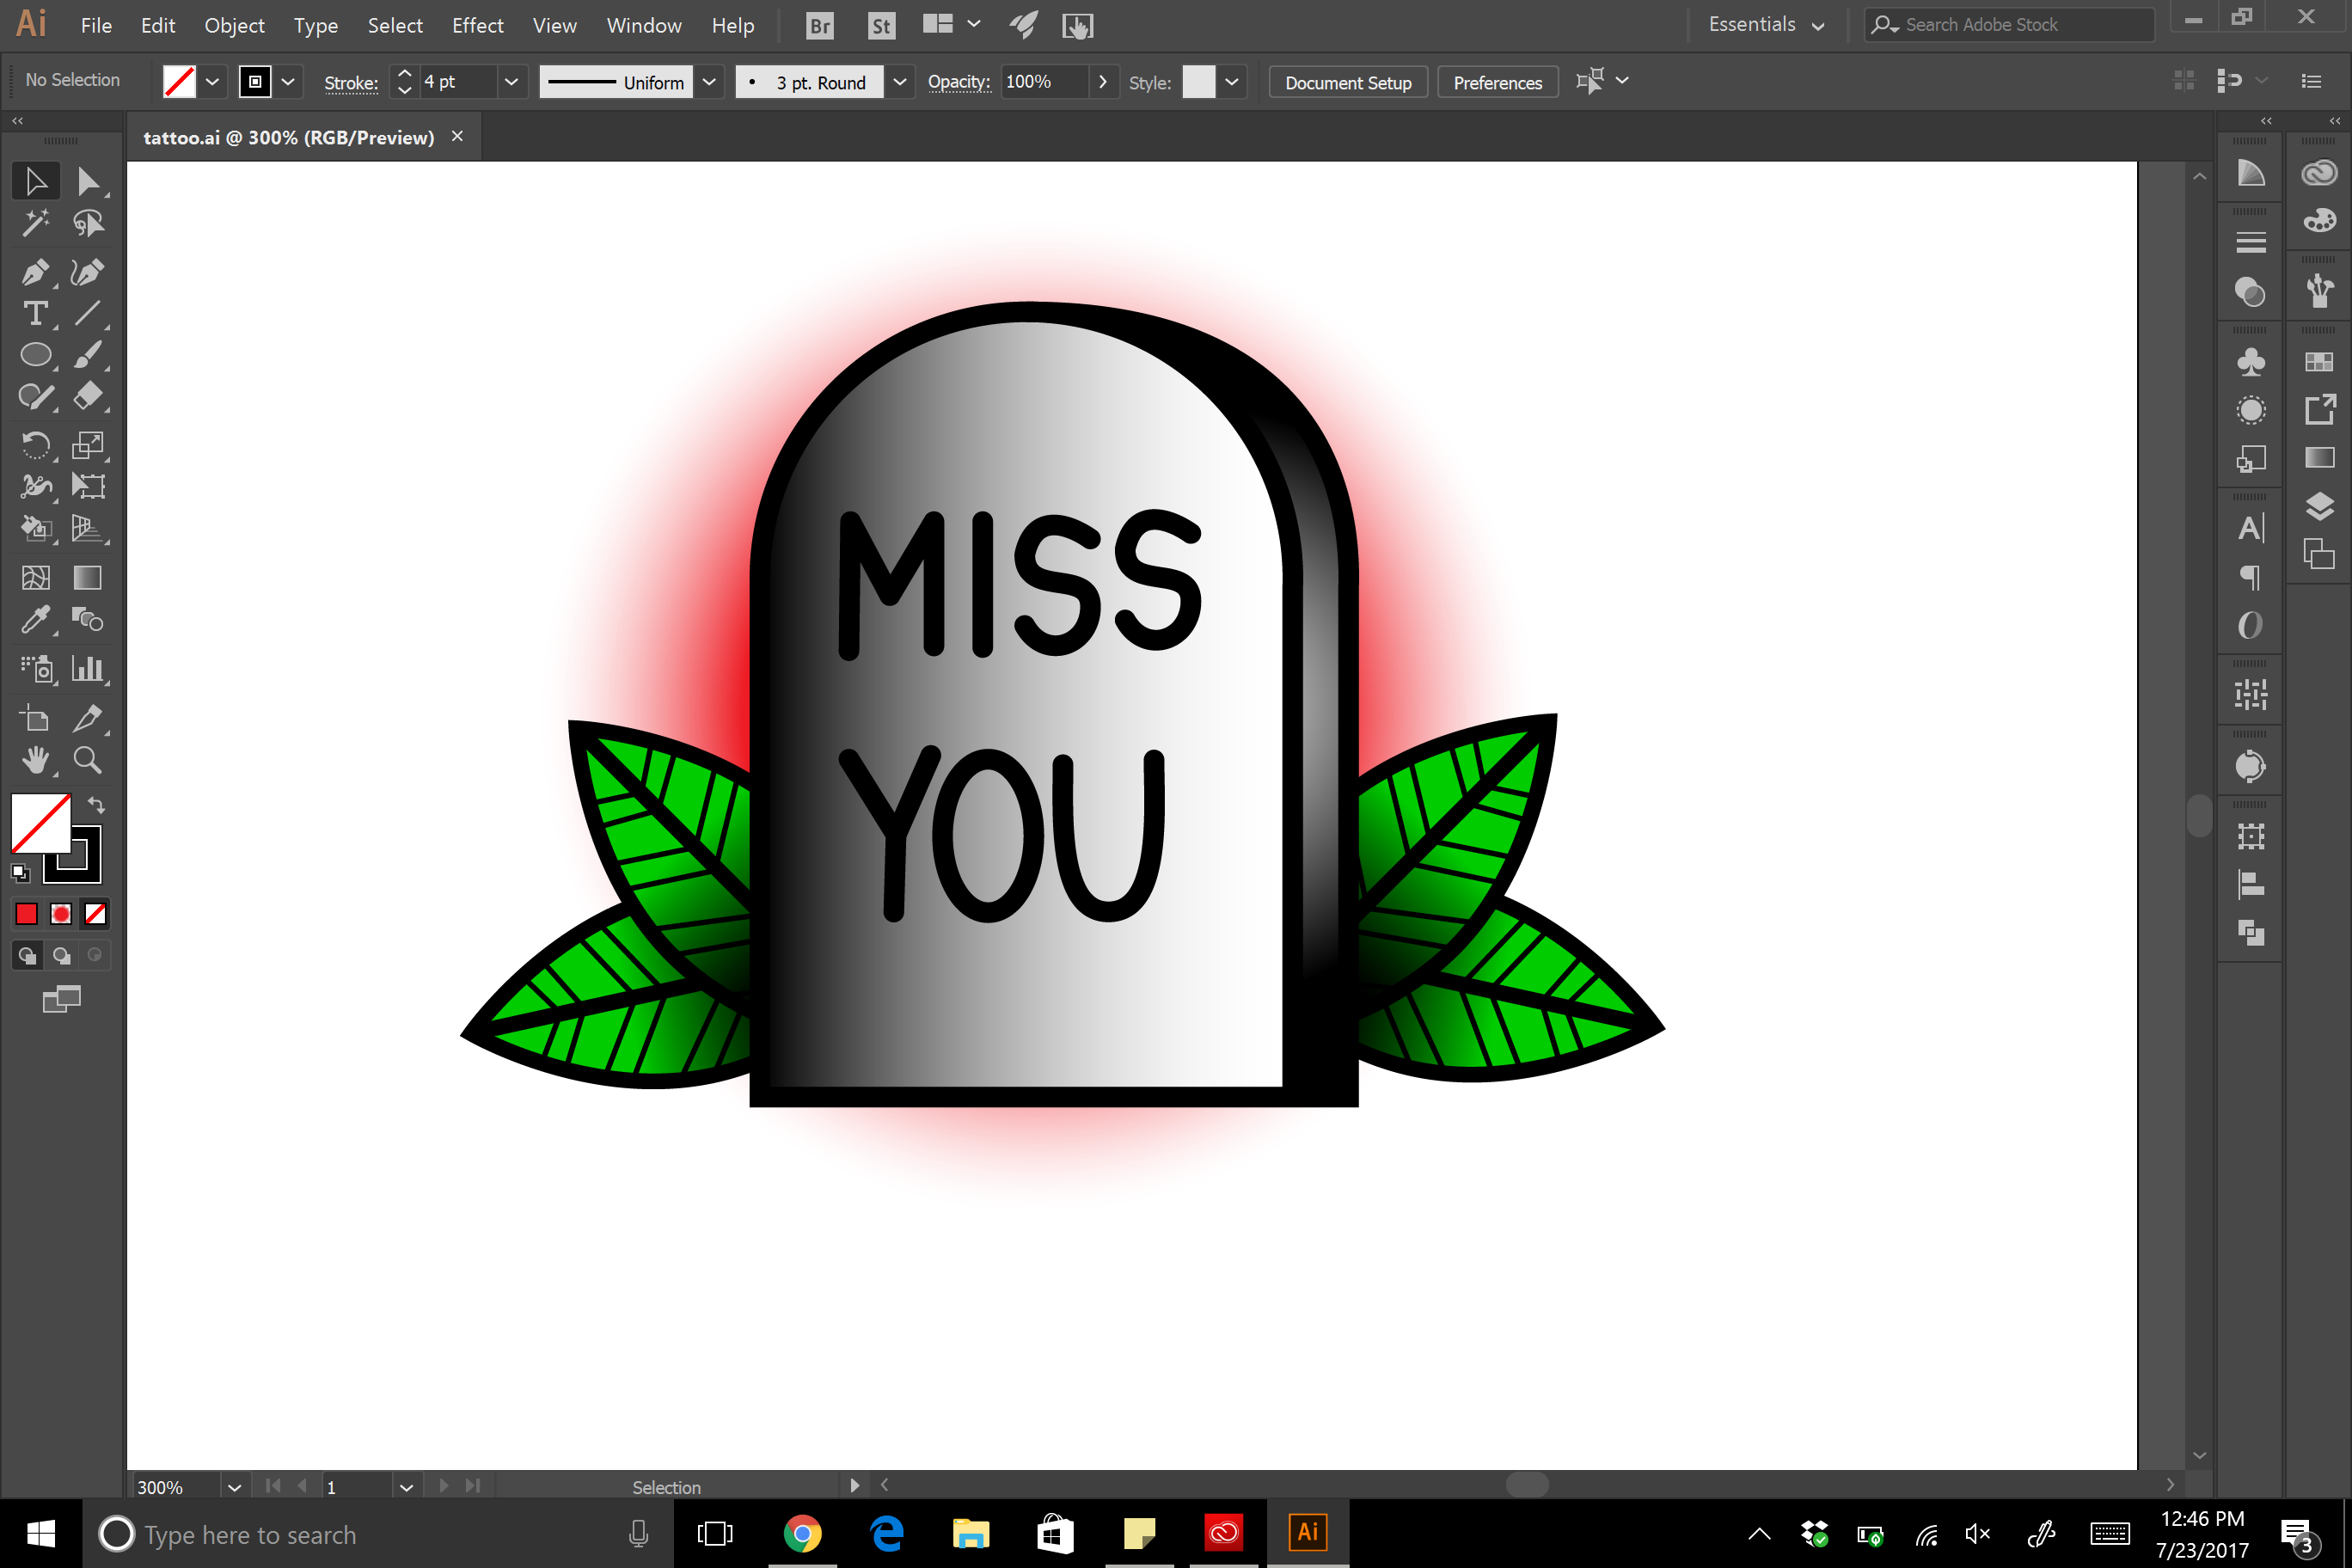
Task: Expand the Opacity slider arrow
Action: pyautogui.click(x=1103, y=82)
